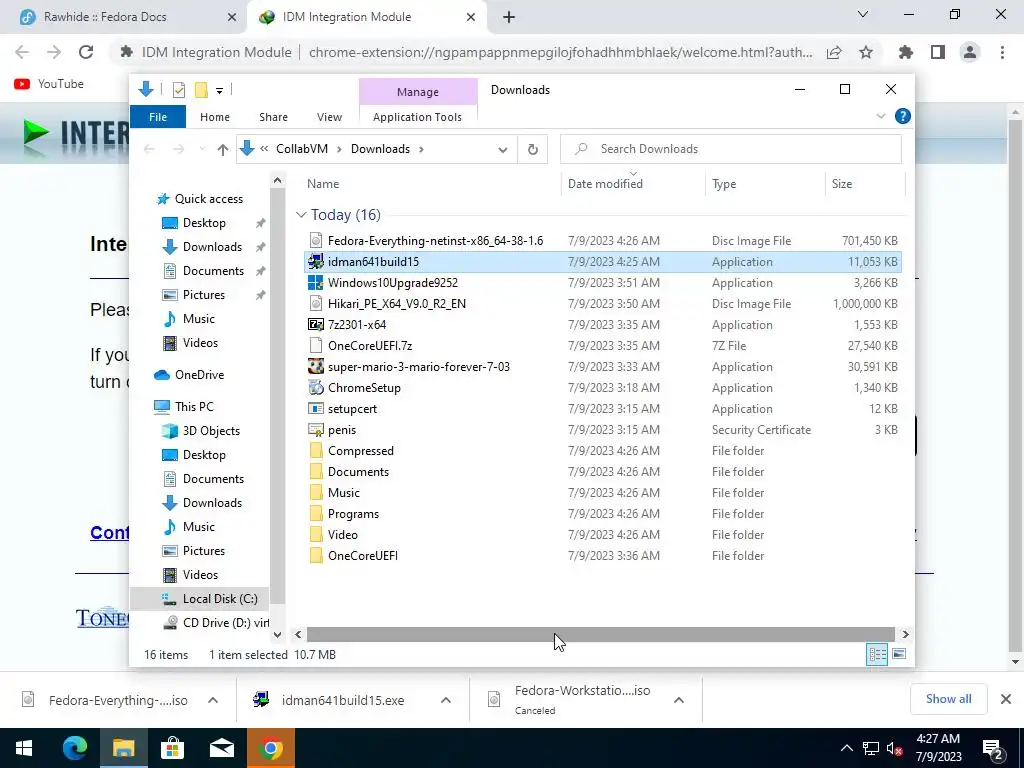The width and height of the screenshot is (1024, 768).
Task: Open the YouTube bookmark
Action: [x=50, y=84]
